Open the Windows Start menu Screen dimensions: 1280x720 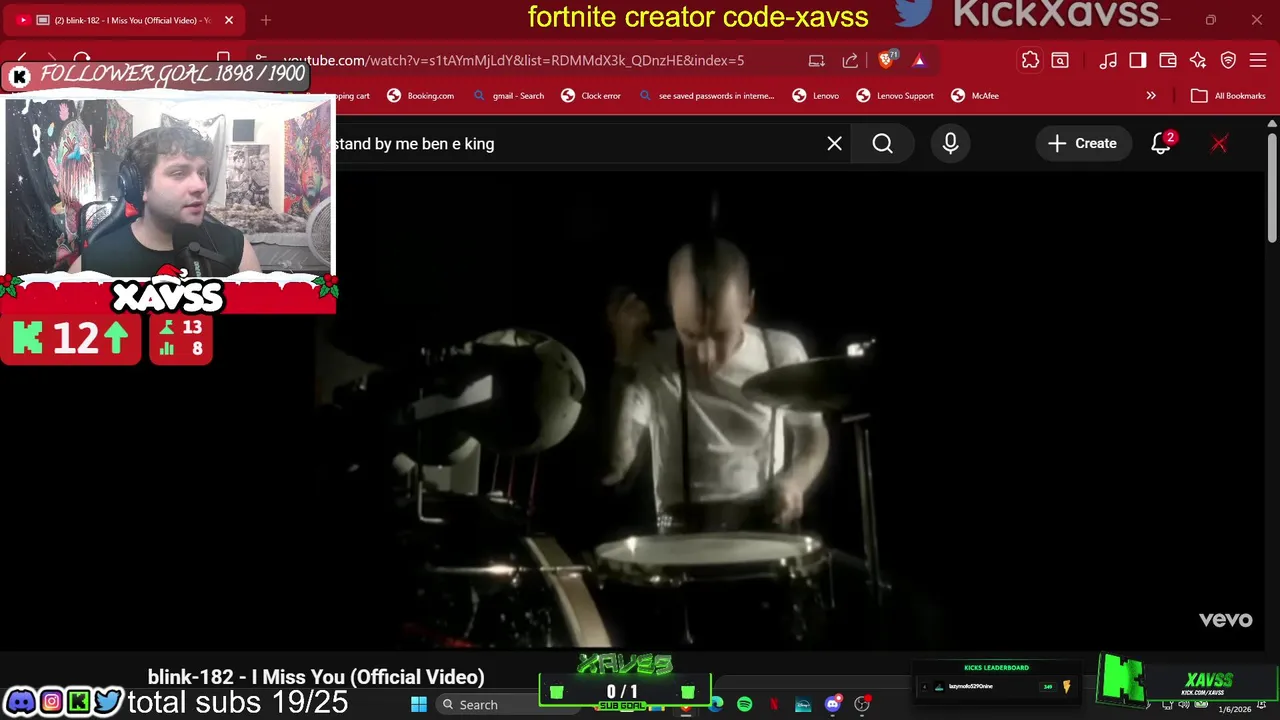419,704
